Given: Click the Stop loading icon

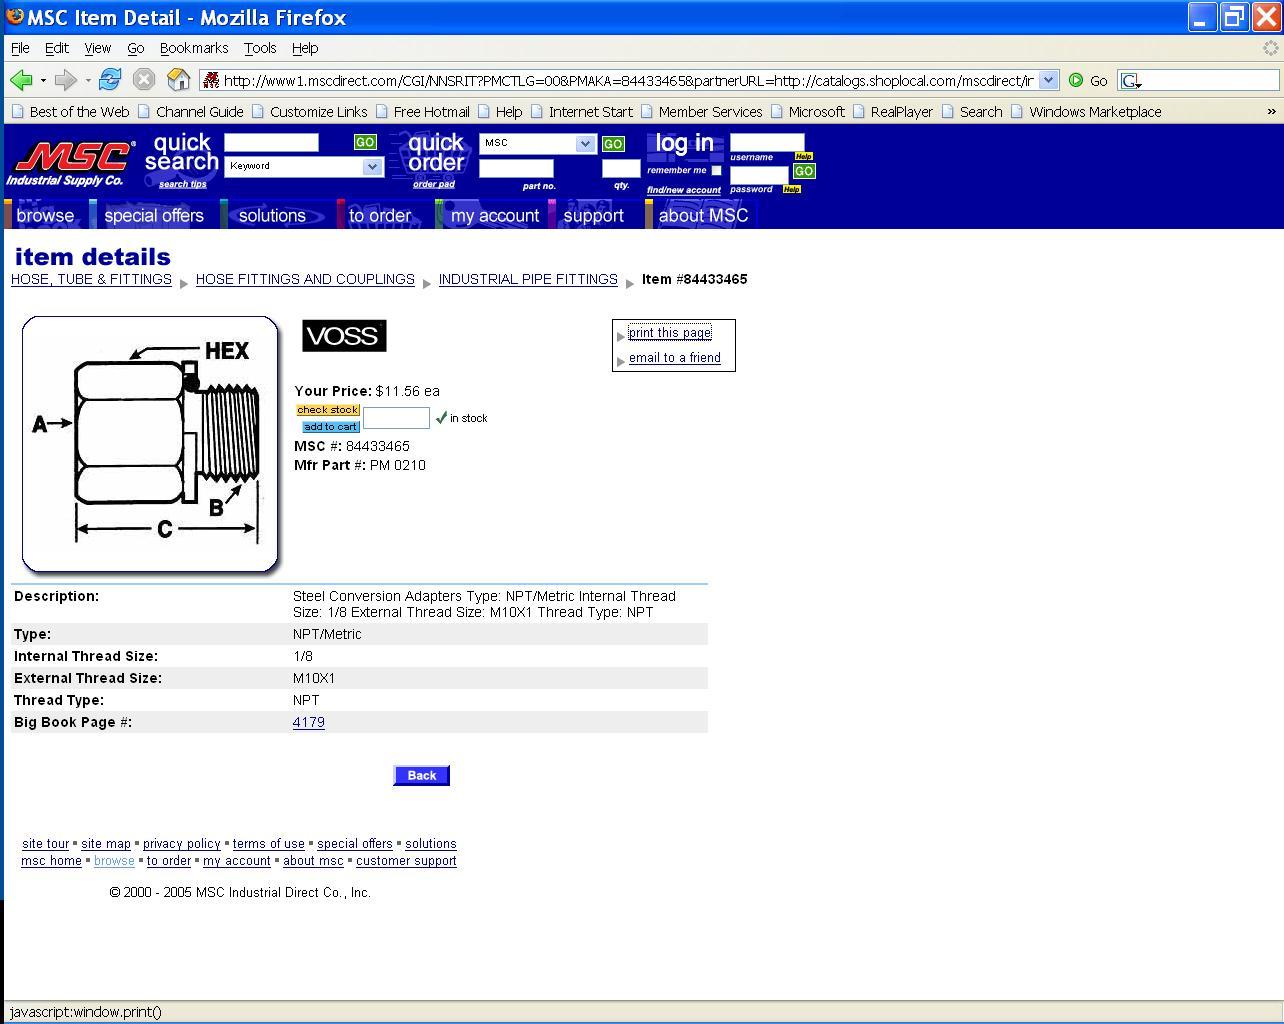Looking at the screenshot, I should click(x=144, y=80).
